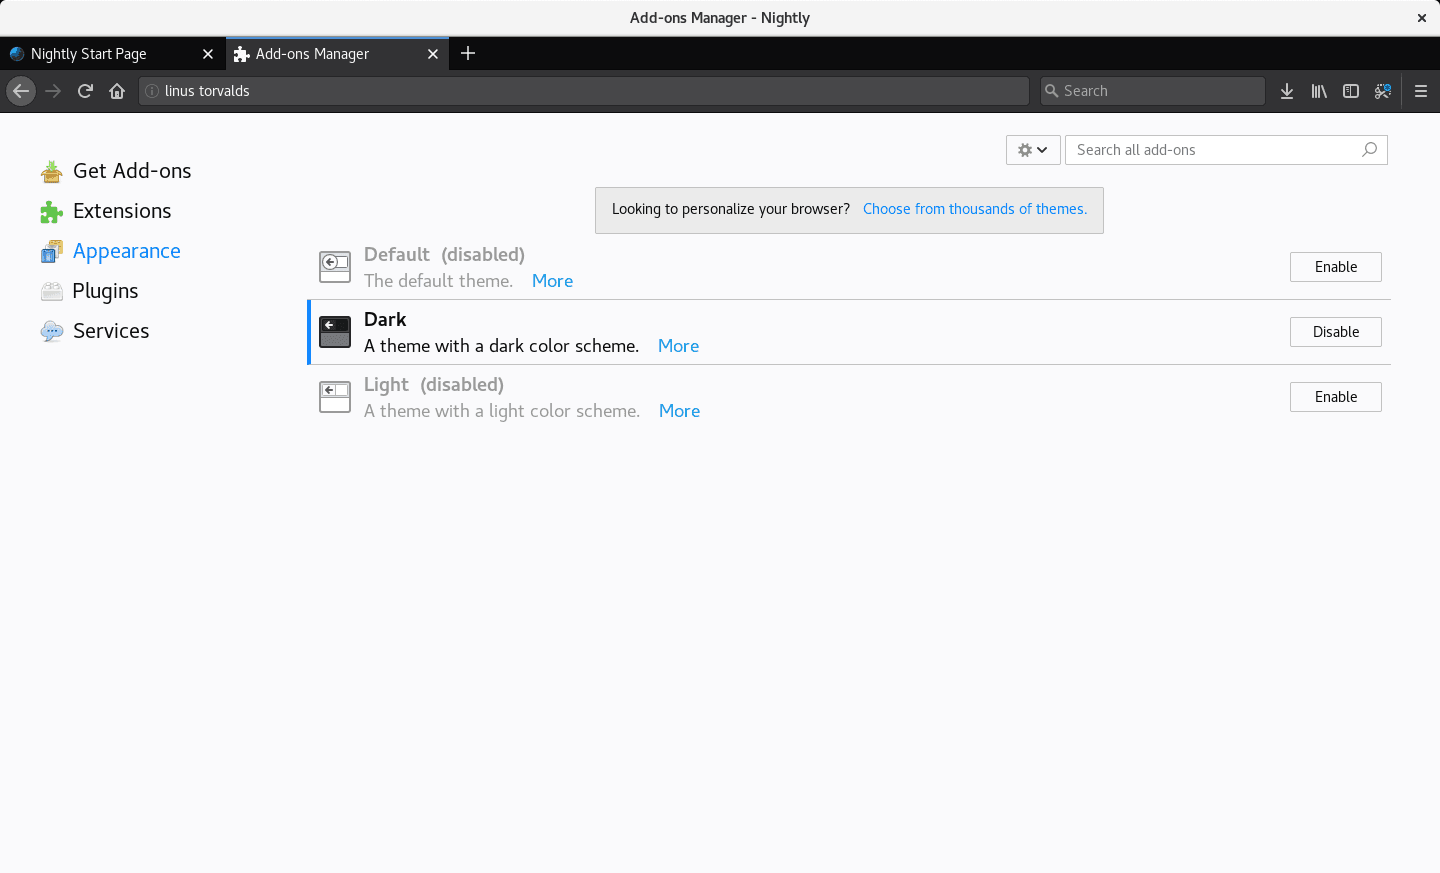Viewport: 1440px width, 873px height.
Task: Select the Extensions category
Action: pos(106,211)
